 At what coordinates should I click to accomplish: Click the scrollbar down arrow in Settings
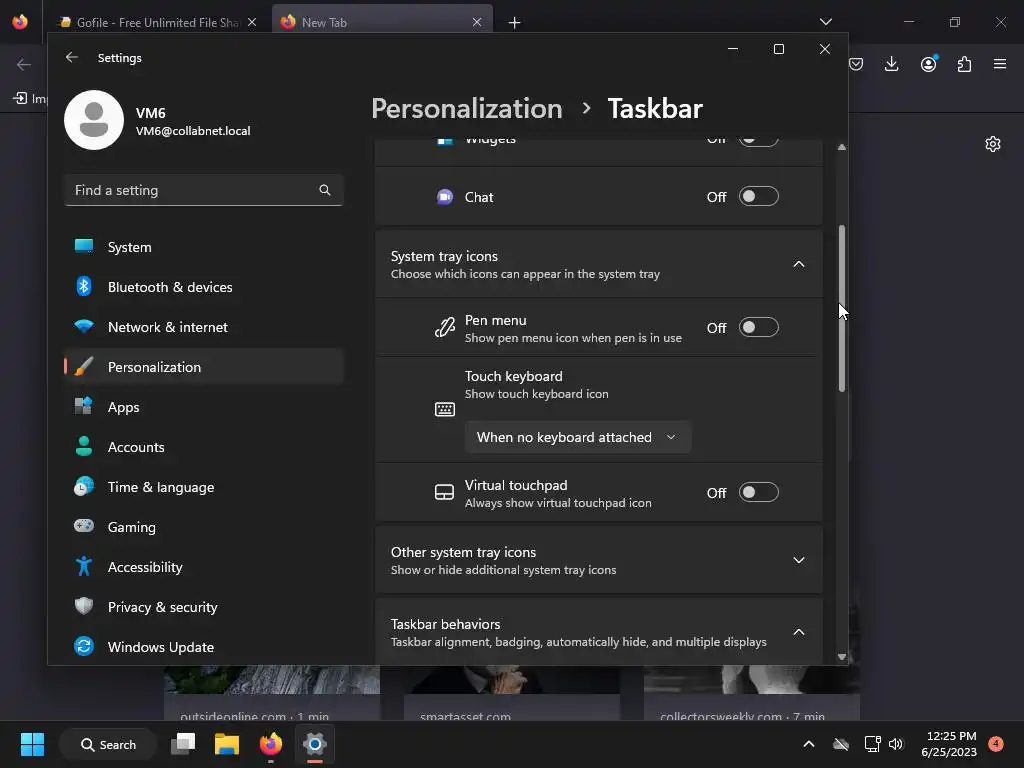842,657
